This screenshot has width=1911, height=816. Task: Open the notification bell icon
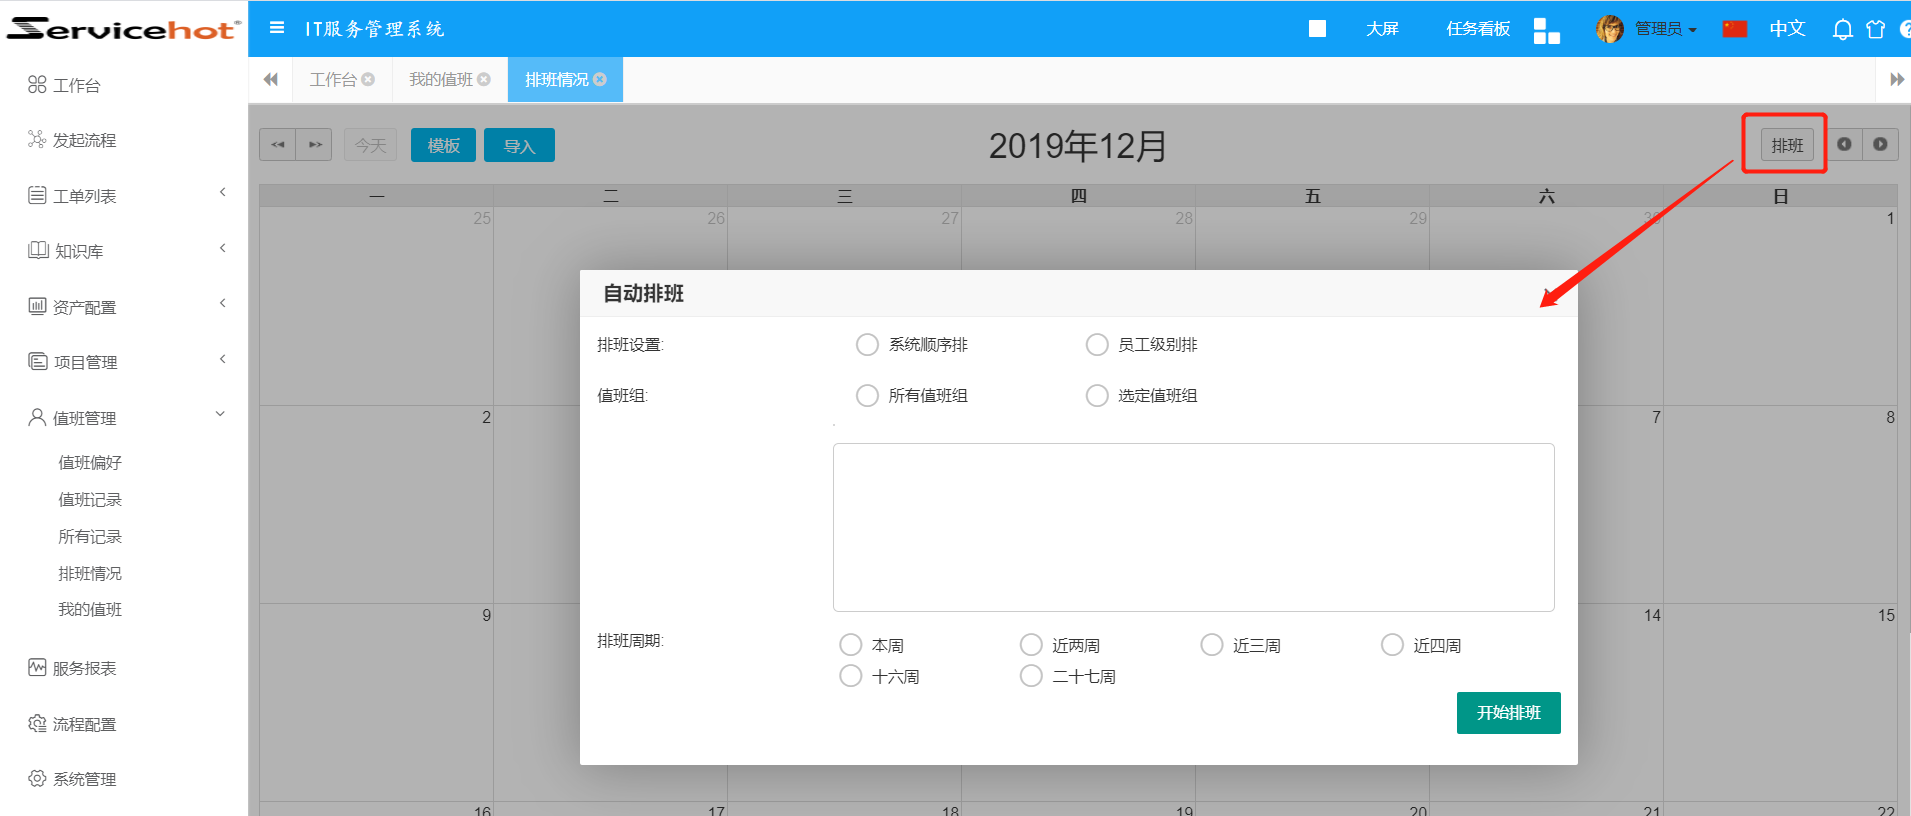point(1842,29)
